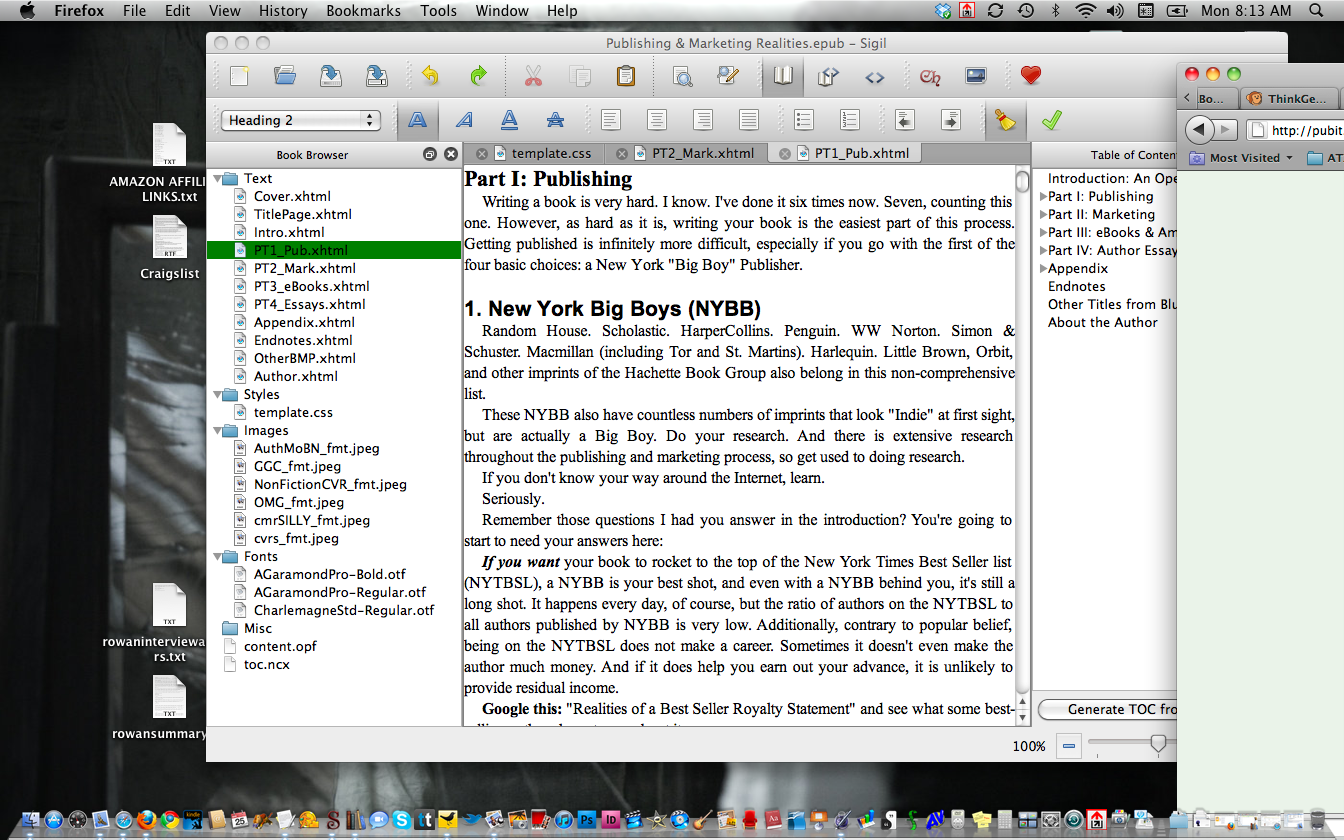Click the Paste clipboard icon
This screenshot has width=1344, height=840.
(x=626, y=76)
